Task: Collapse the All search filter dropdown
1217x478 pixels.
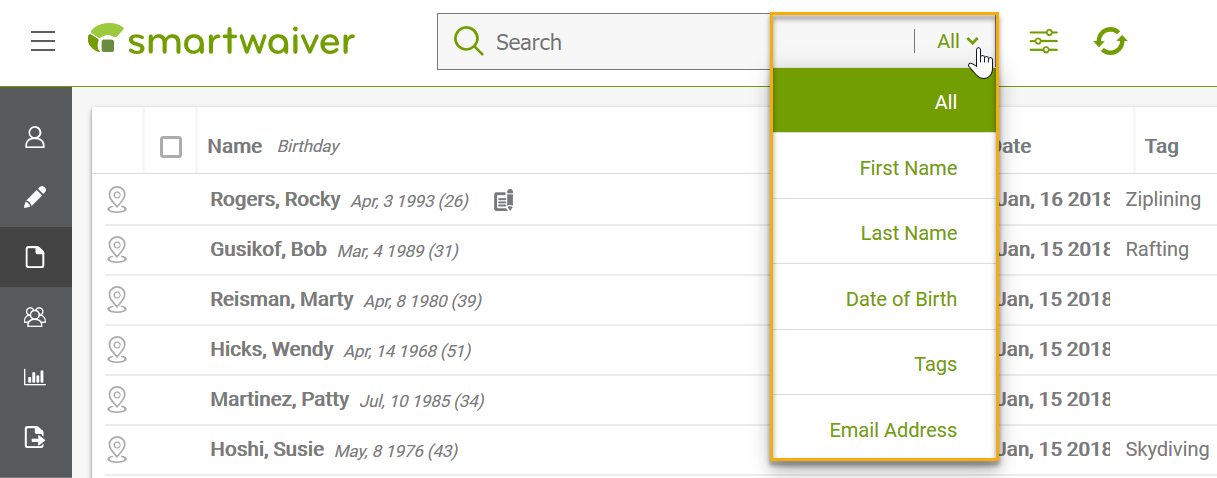Action: click(x=957, y=42)
